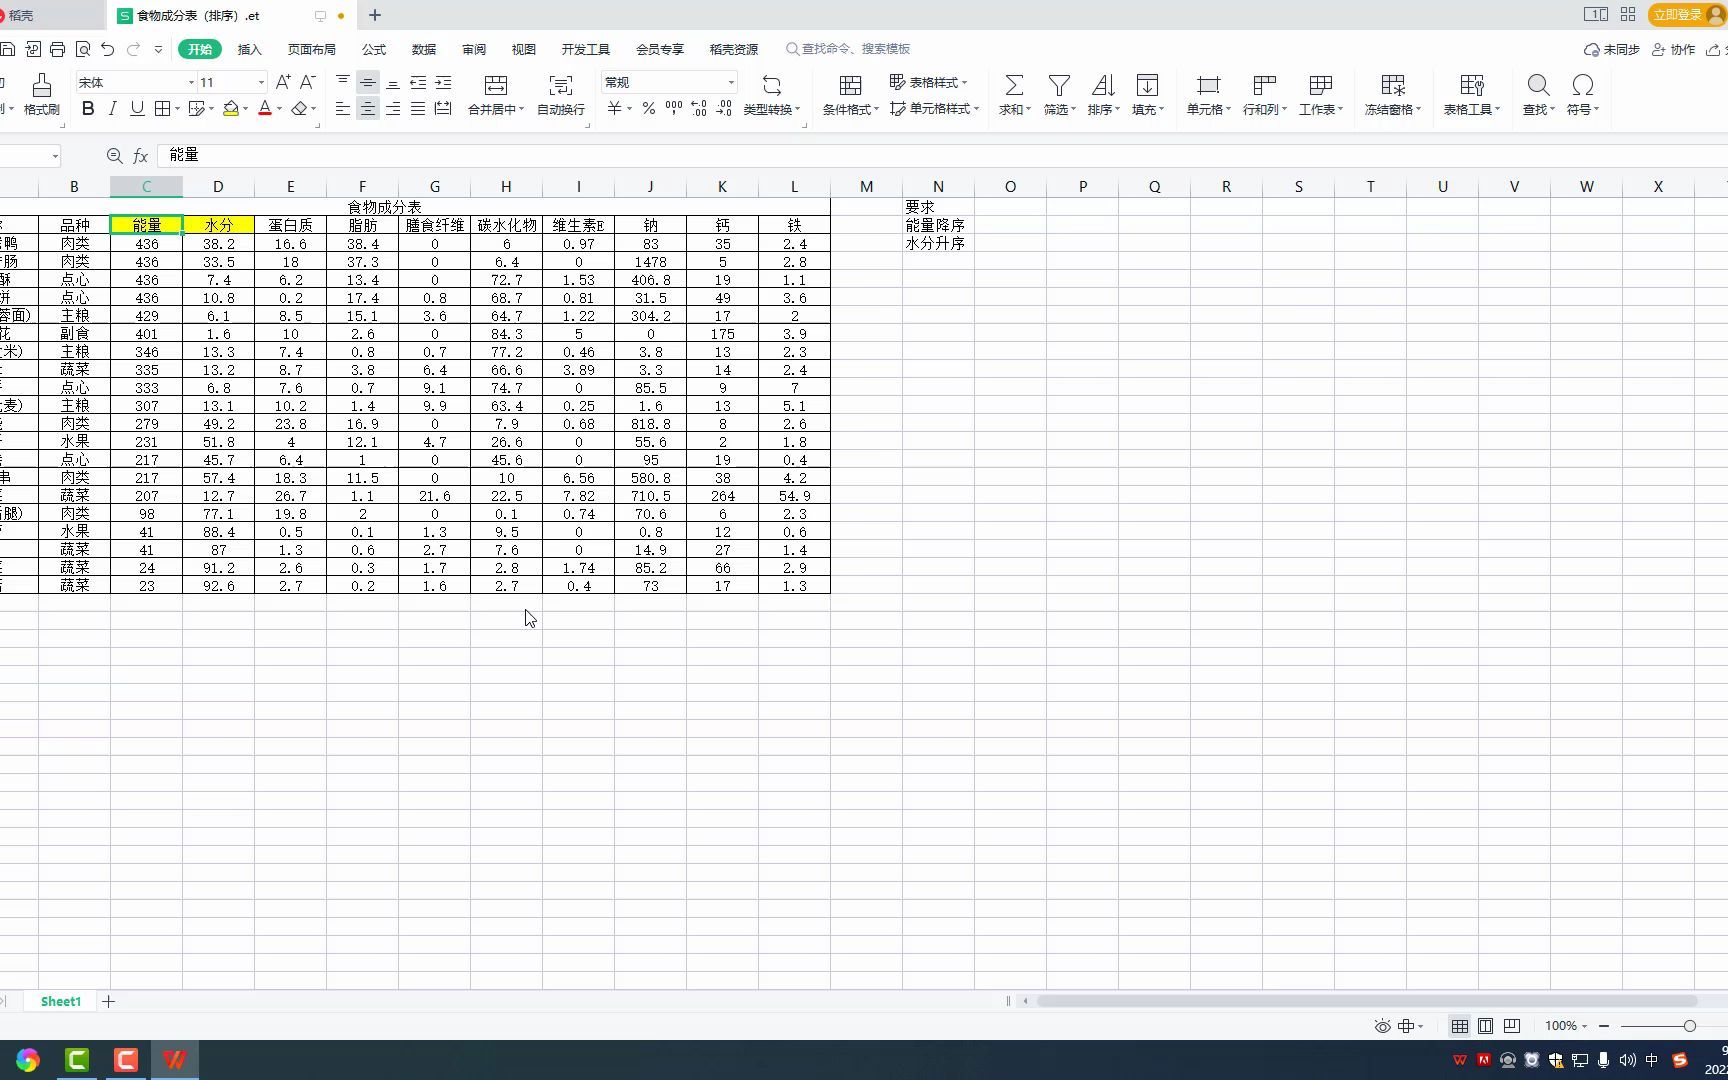Click the formula bar input field
Screen dimensions: 1728x1080
(940, 155)
